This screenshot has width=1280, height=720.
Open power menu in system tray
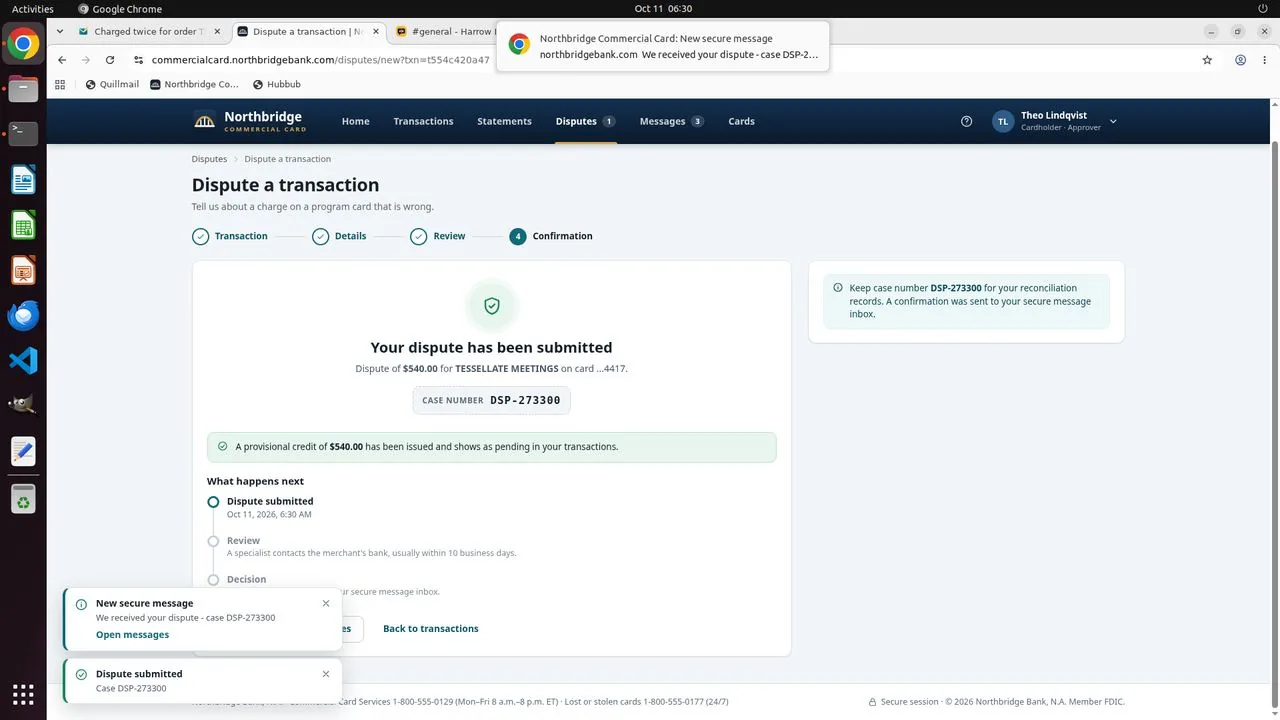(x=1262, y=9)
